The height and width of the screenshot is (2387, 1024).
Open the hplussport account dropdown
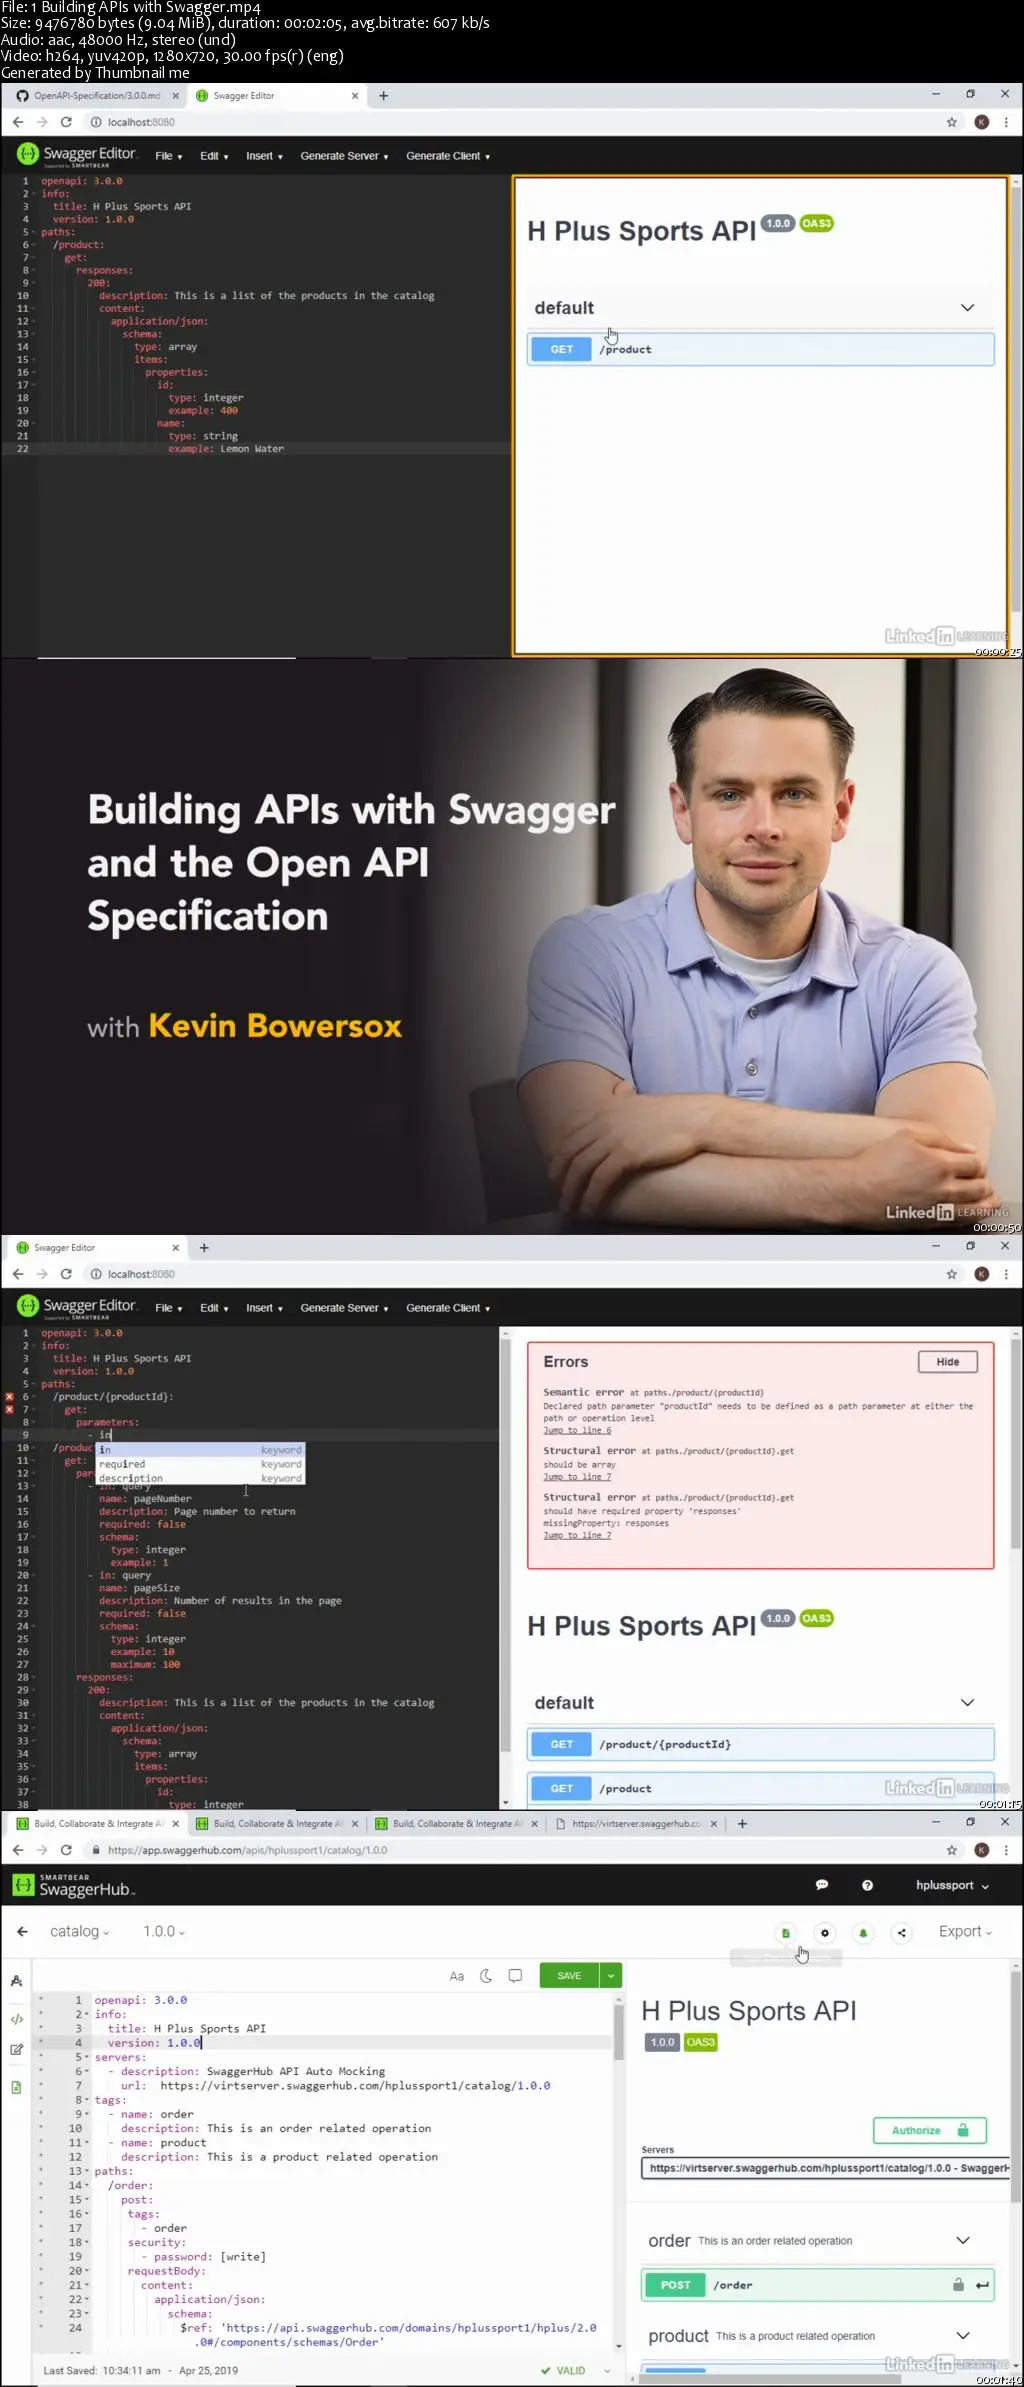click(x=952, y=1885)
